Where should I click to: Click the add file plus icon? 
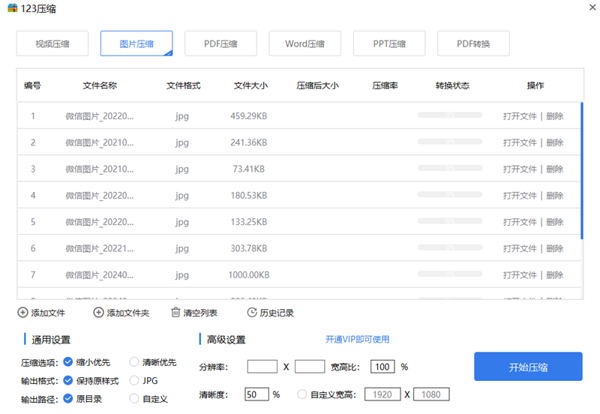(23, 313)
